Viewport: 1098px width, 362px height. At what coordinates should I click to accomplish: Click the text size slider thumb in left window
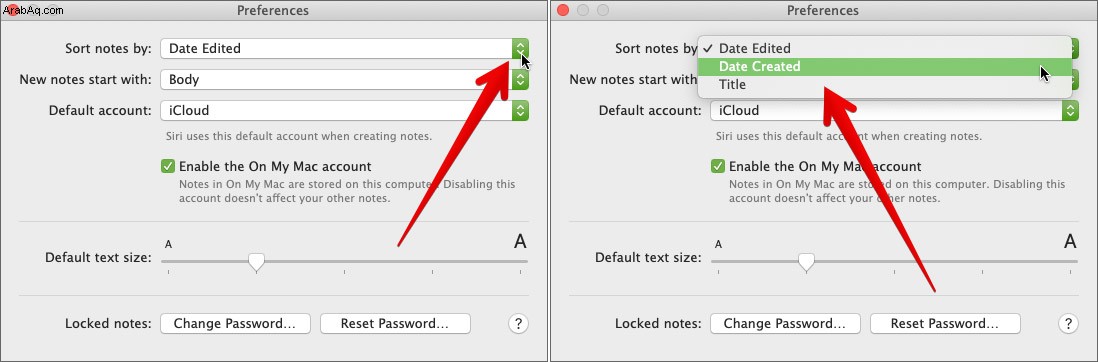click(257, 263)
